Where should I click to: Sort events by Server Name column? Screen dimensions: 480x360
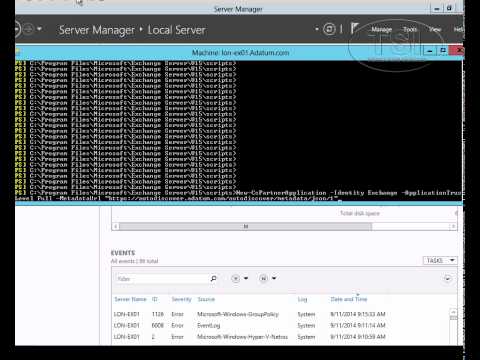click(130, 299)
